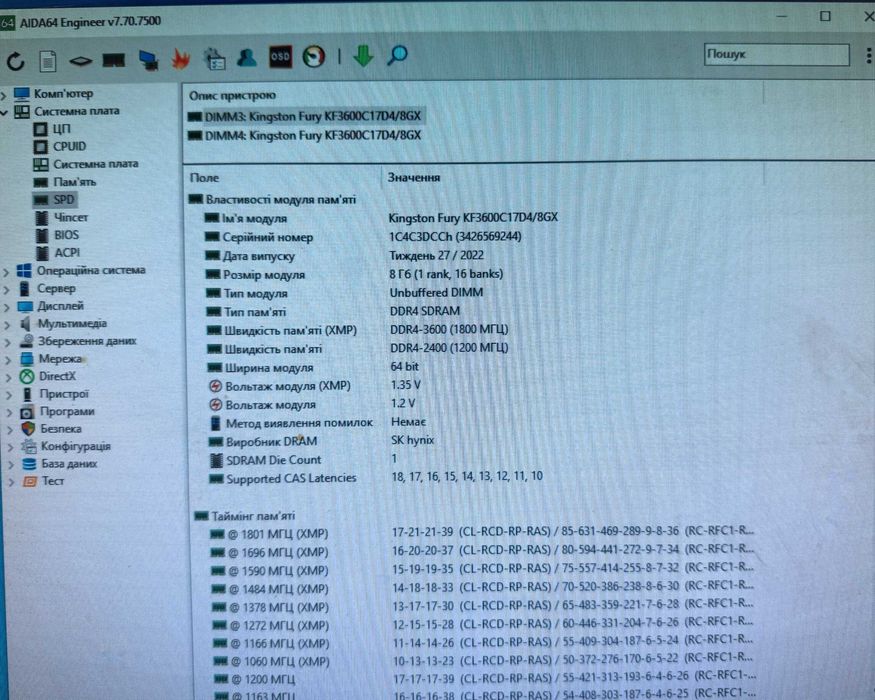Click the green download arrow icon
The width and height of the screenshot is (875, 700).
click(364, 55)
